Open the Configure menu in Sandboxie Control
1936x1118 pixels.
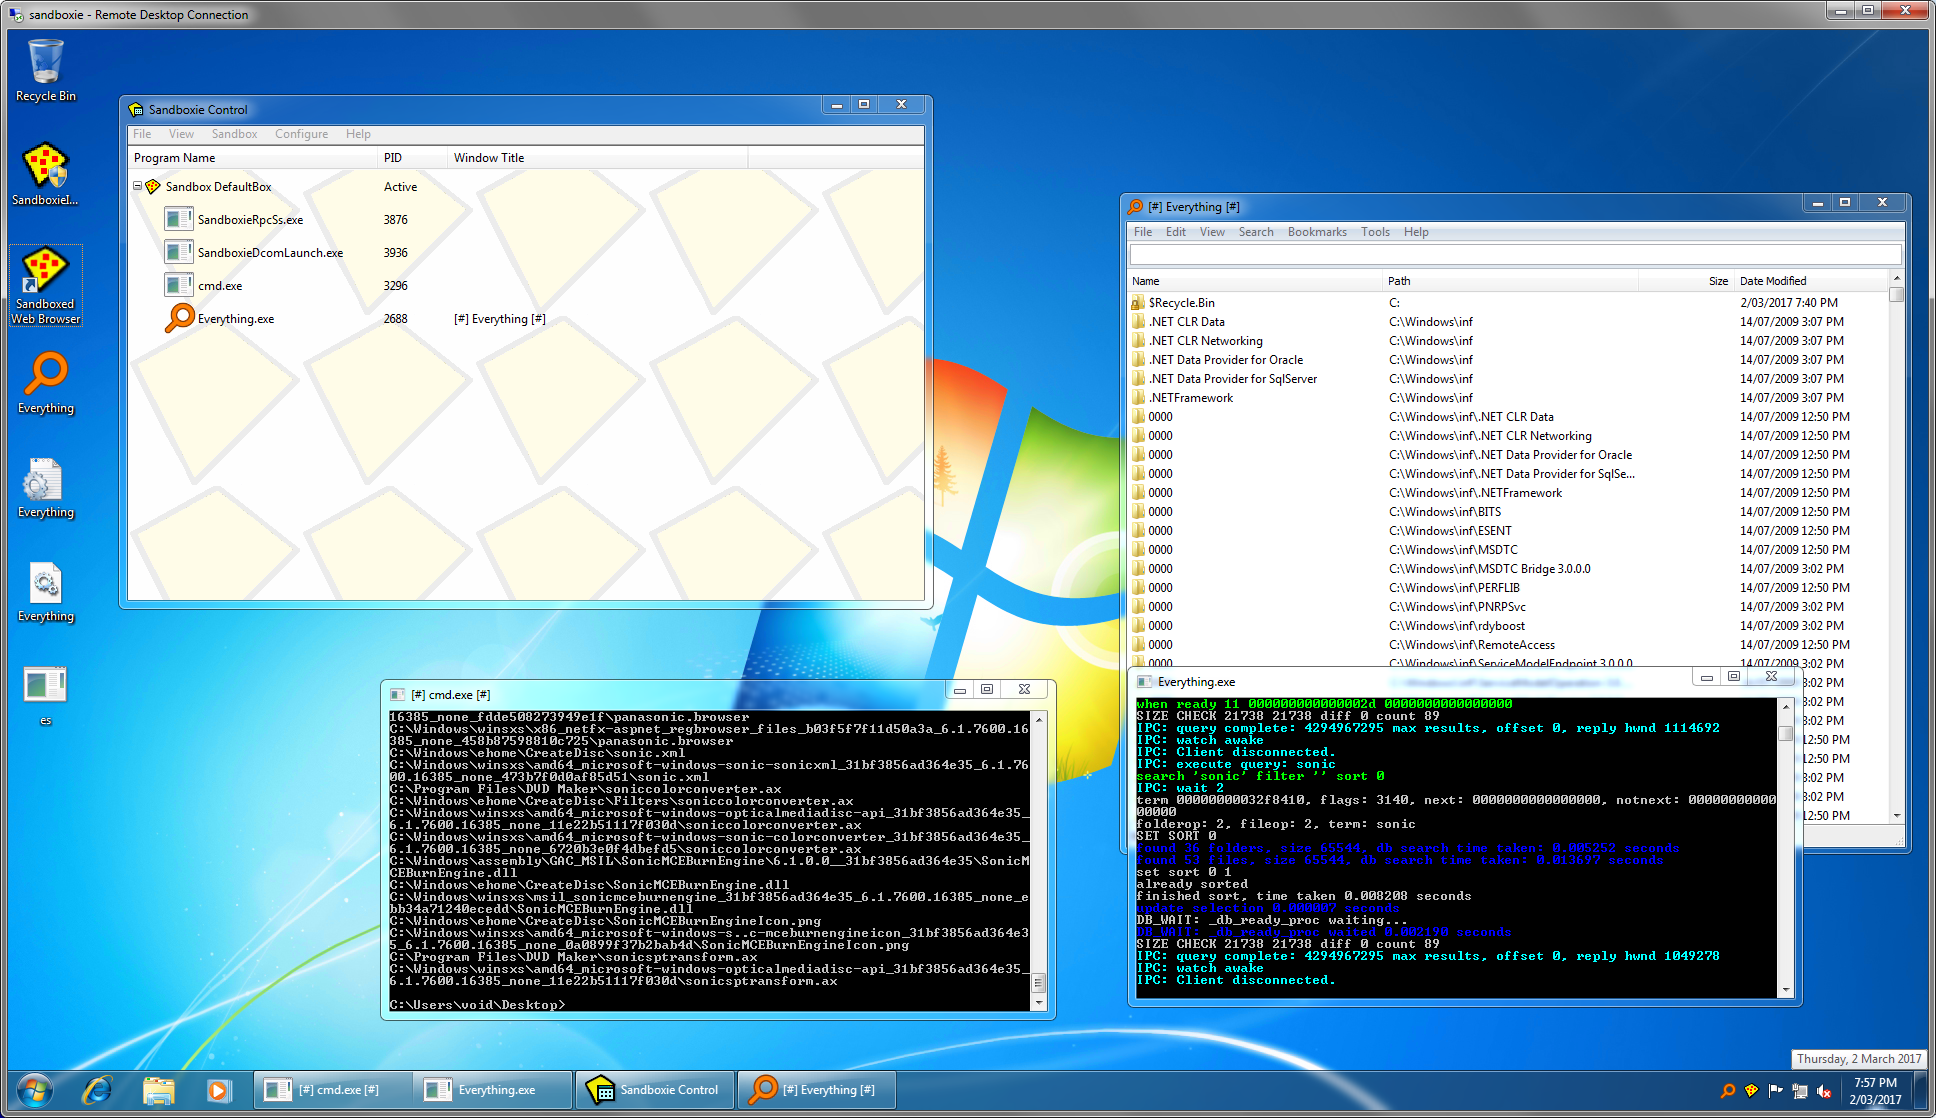pos(301,134)
